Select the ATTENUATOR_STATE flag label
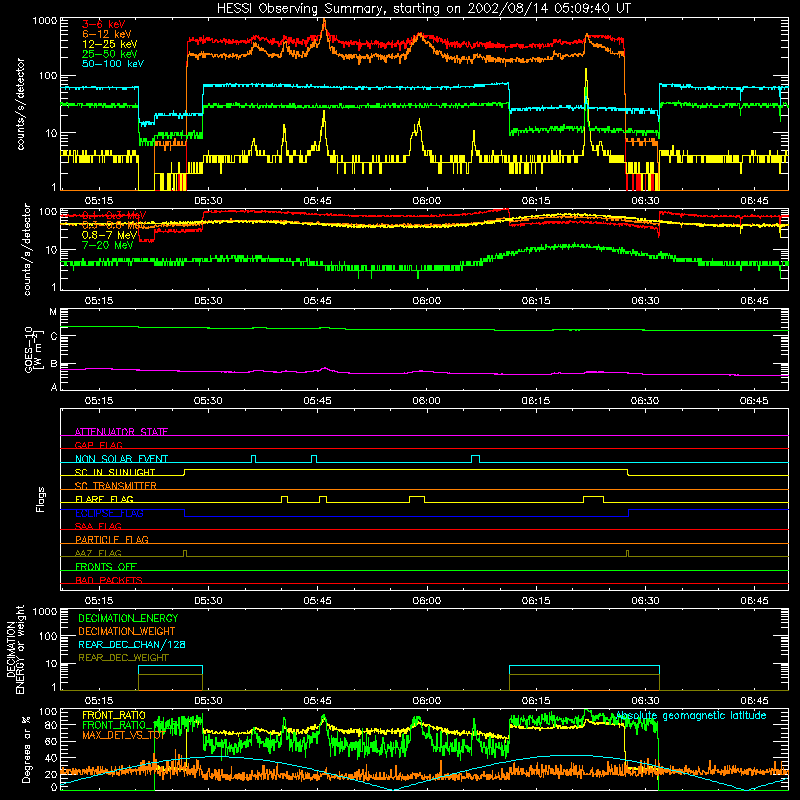 pyautogui.click(x=121, y=432)
